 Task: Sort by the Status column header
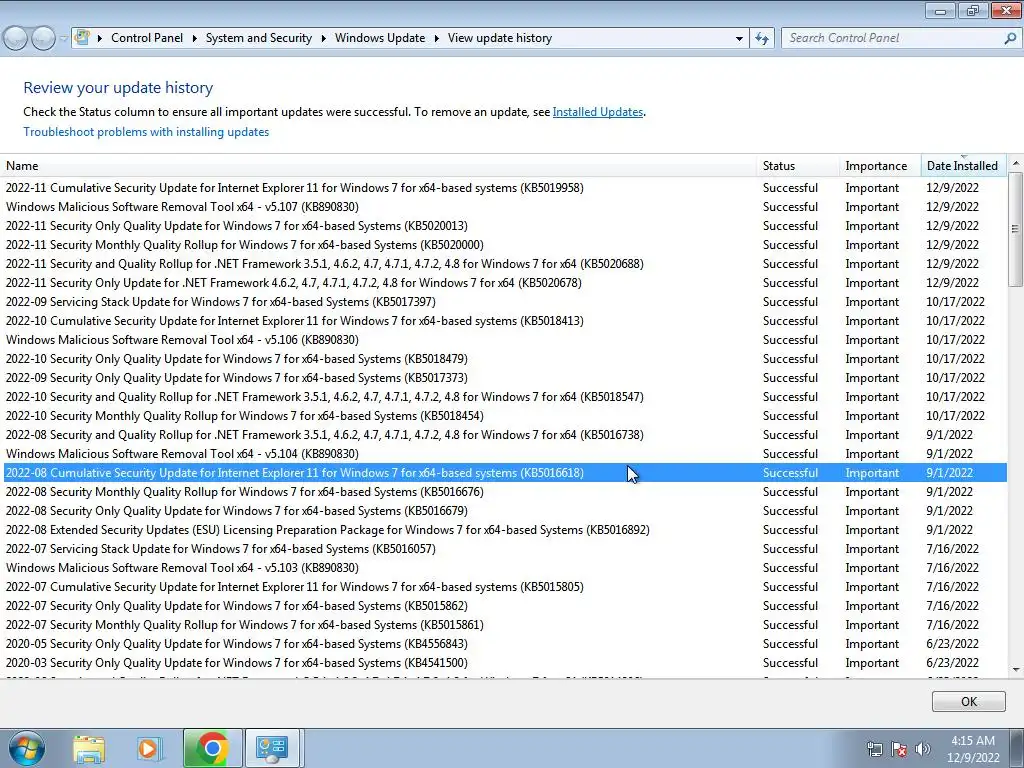point(798,166)
